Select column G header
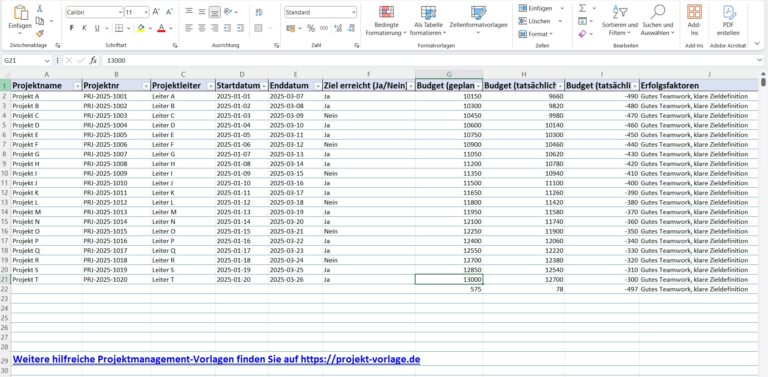Viewport: 768px width, 377px height. [449, 74]
